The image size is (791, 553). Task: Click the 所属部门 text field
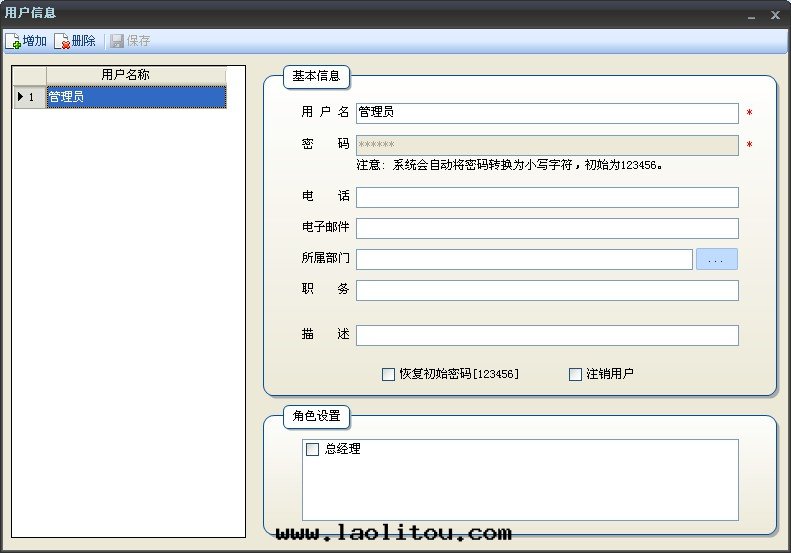pyautogui.click(x=523, y=259)
